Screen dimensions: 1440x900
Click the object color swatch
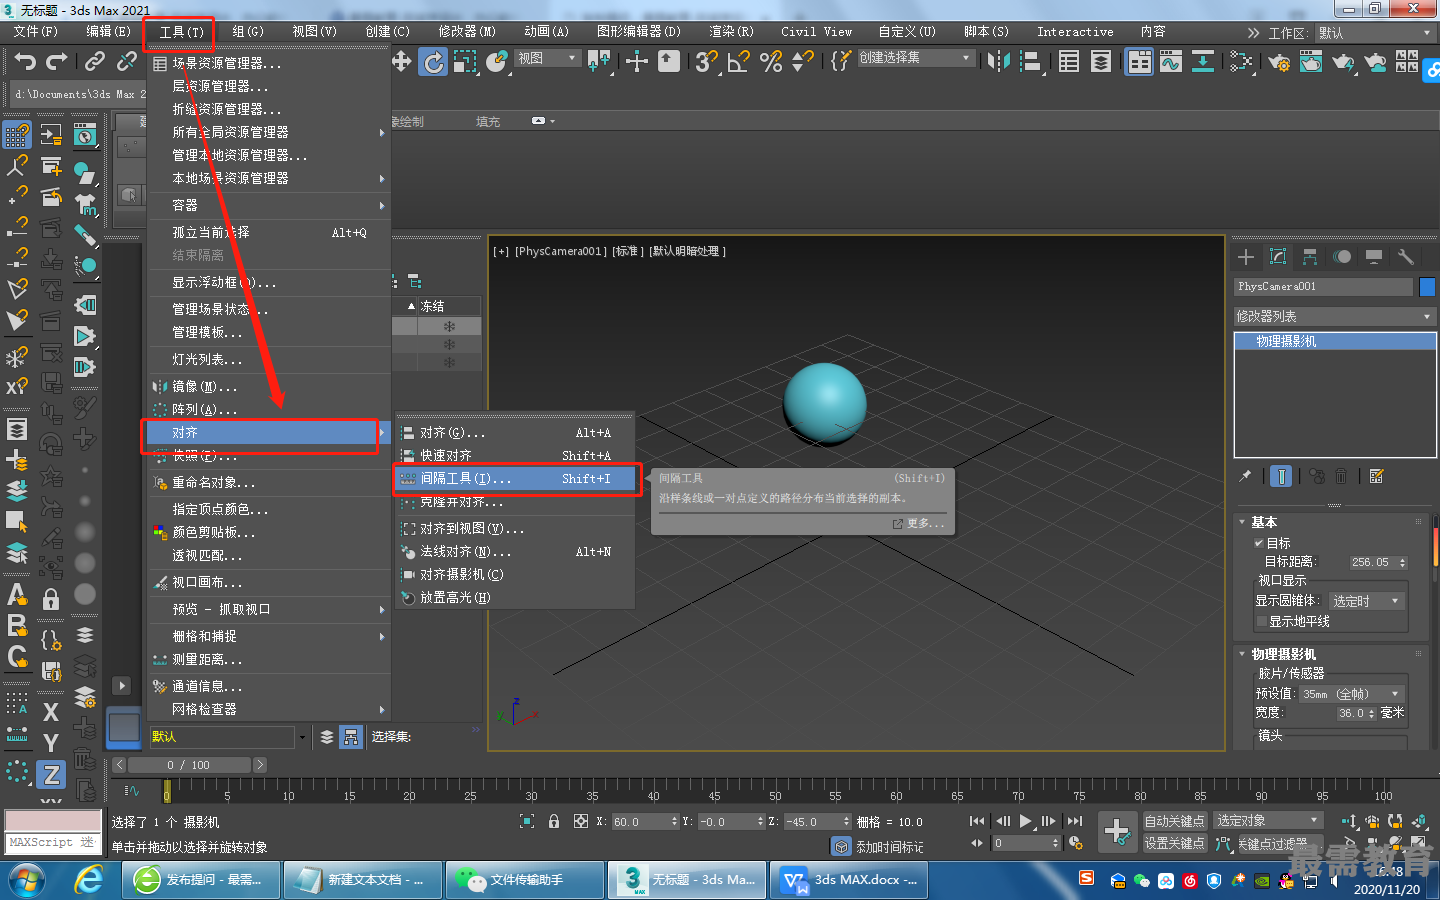pos(1428,287)
